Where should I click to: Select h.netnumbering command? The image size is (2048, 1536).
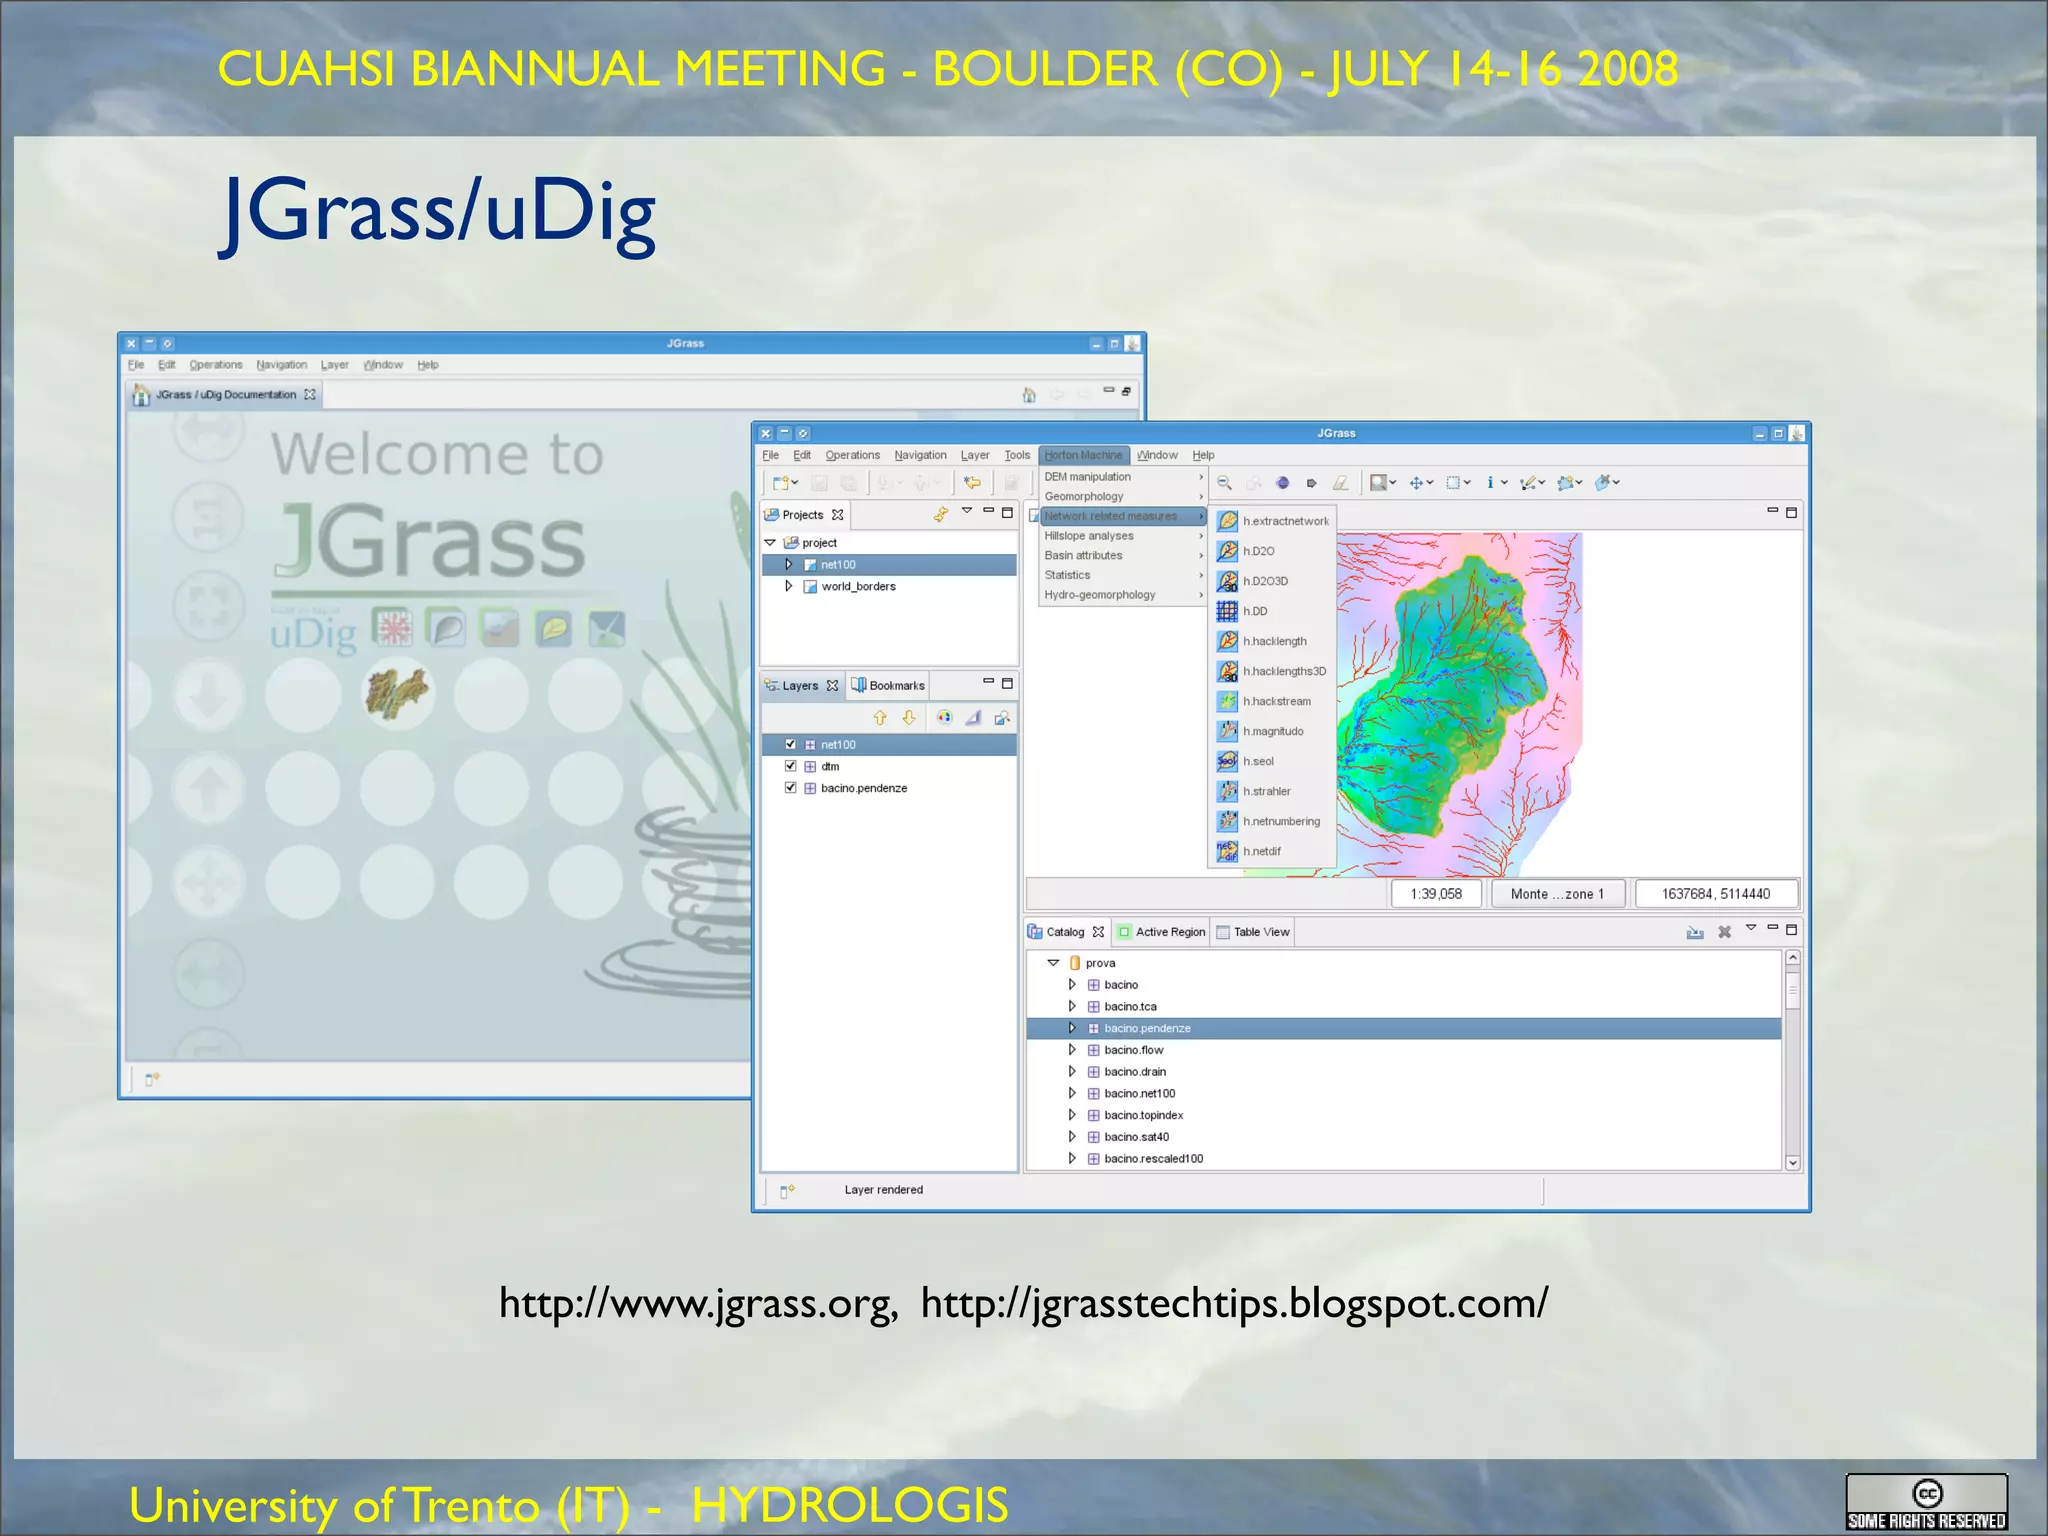(x=1272, y=821)
